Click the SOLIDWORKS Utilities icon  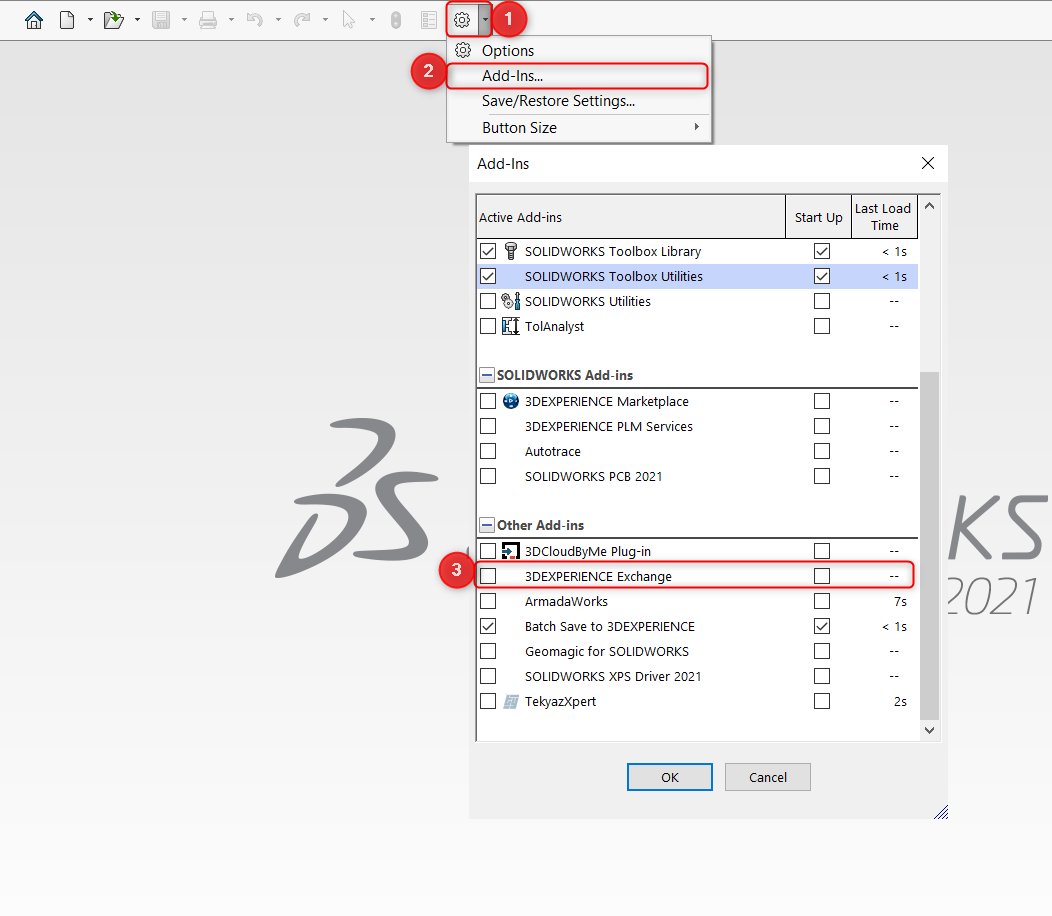(x=511, y=301)
